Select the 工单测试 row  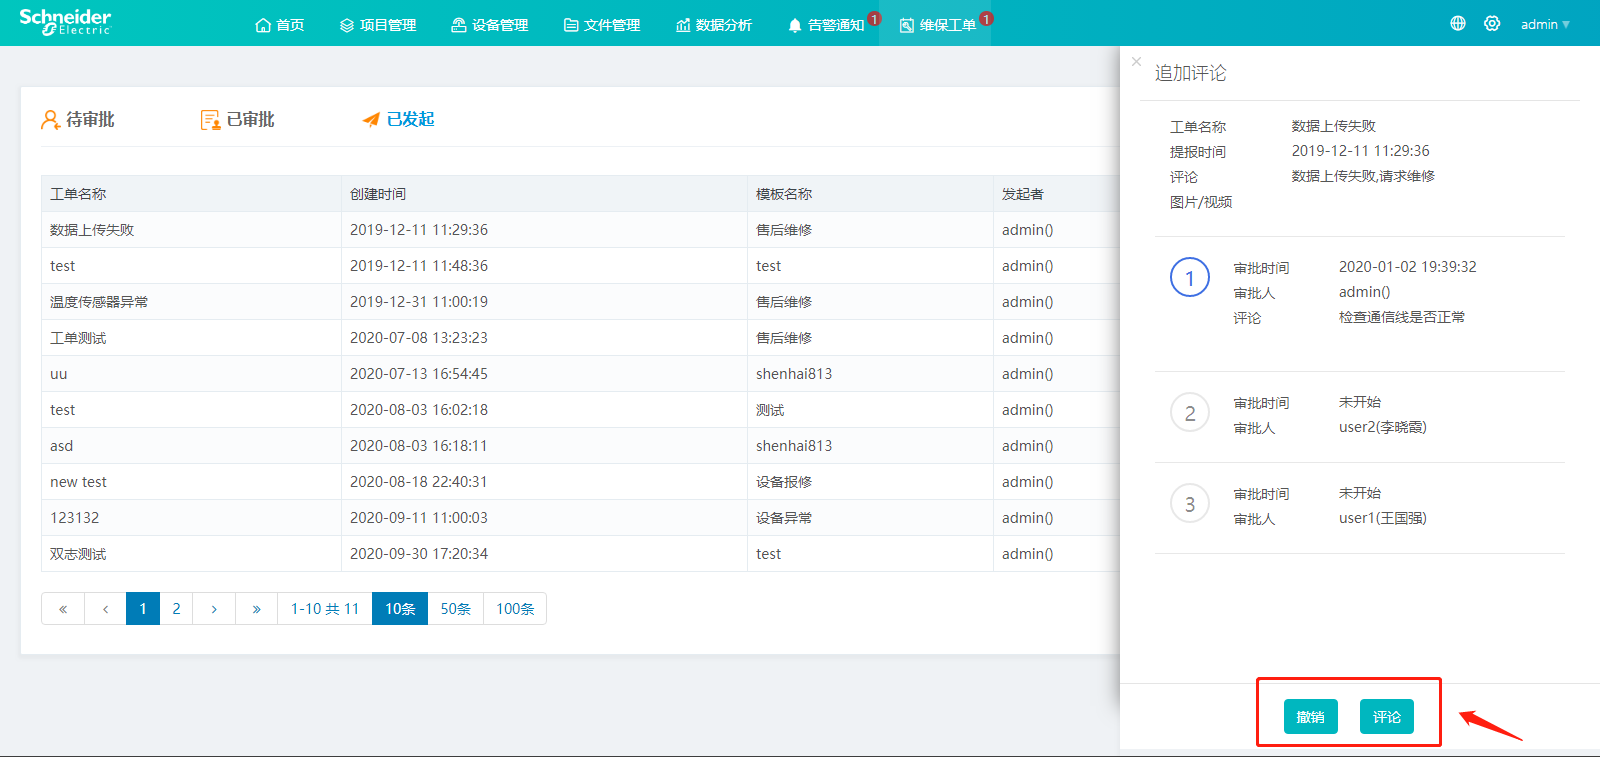click(x=580, y=338)
